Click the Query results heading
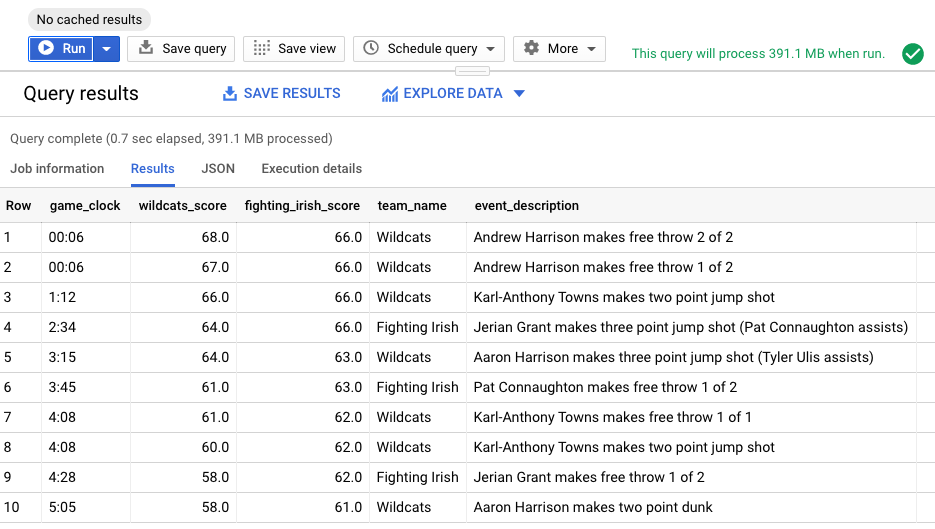Screen dimensions: 935x529 click(x=81, y=94)
